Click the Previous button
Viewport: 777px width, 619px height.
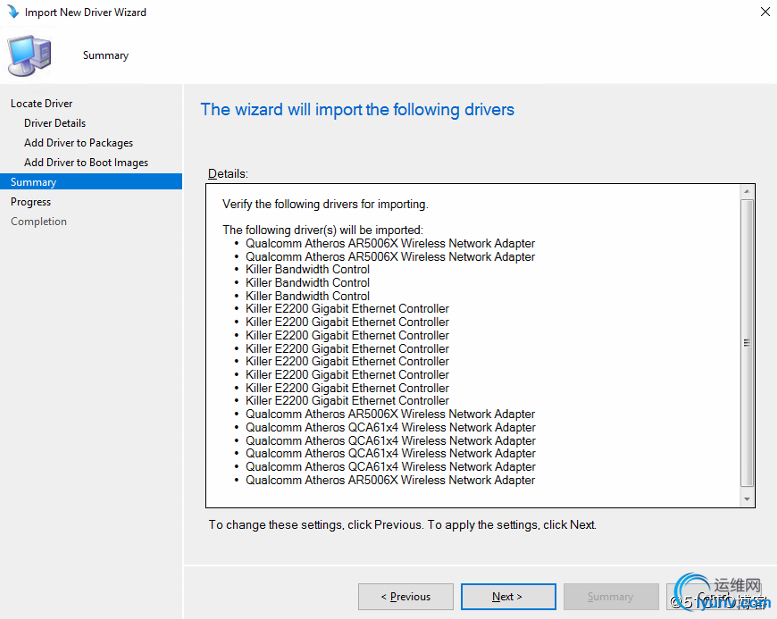pos(405,596)
